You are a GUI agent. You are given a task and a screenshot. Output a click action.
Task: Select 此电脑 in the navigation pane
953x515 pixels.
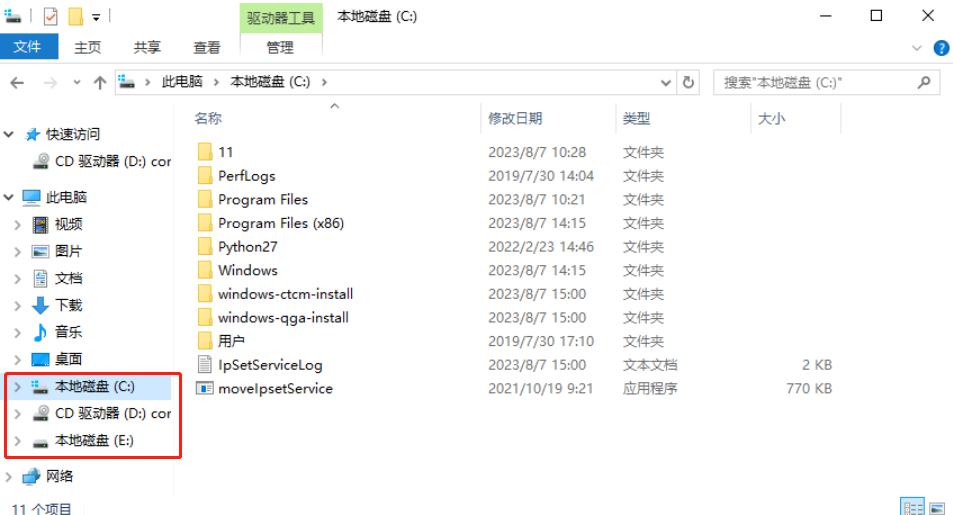(x=66, y=197)
